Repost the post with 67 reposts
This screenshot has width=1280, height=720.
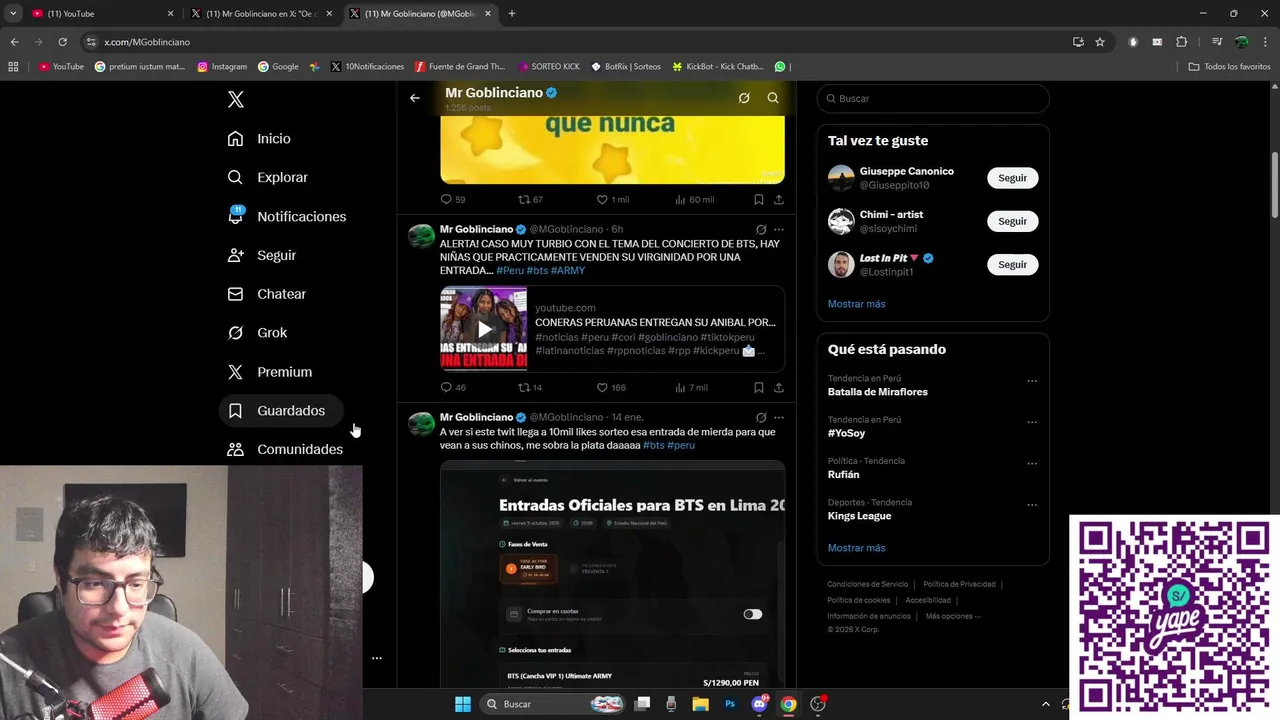tap(530, 199)
